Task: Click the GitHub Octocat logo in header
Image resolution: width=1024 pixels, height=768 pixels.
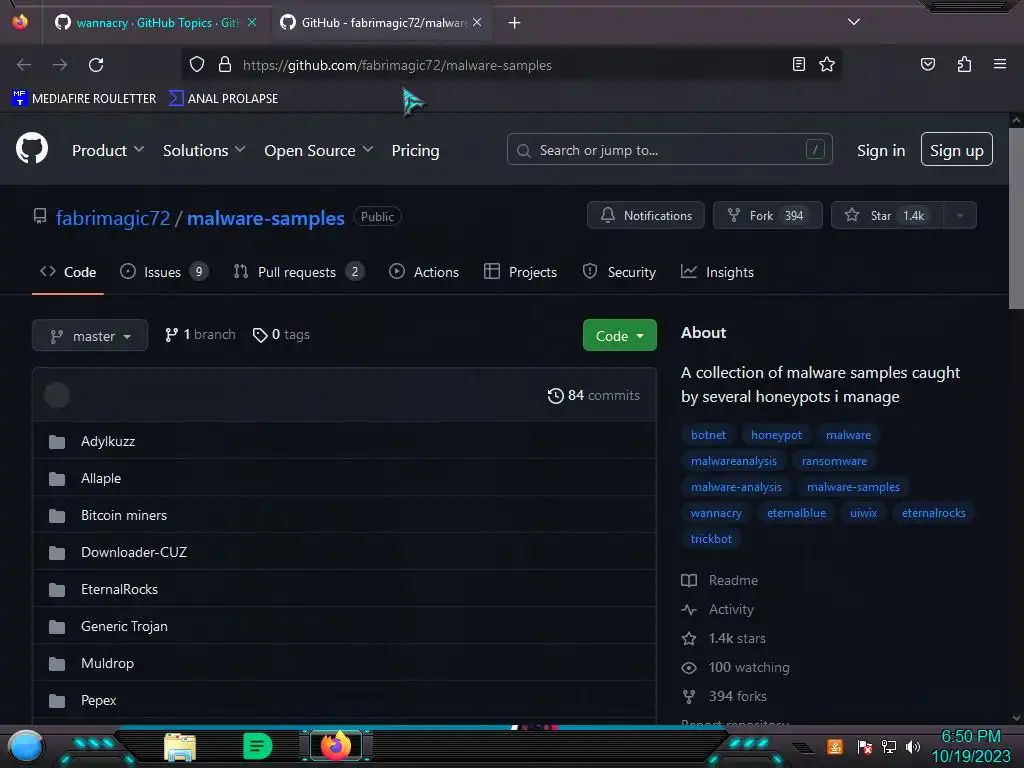Action: pyautogui.click(x=32, y=148)
